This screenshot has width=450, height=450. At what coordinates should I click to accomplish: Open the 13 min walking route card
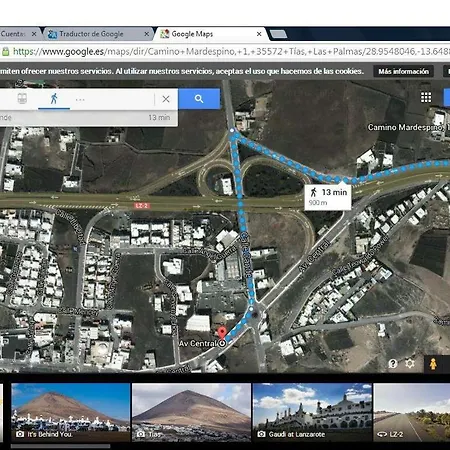coord(328,197)
